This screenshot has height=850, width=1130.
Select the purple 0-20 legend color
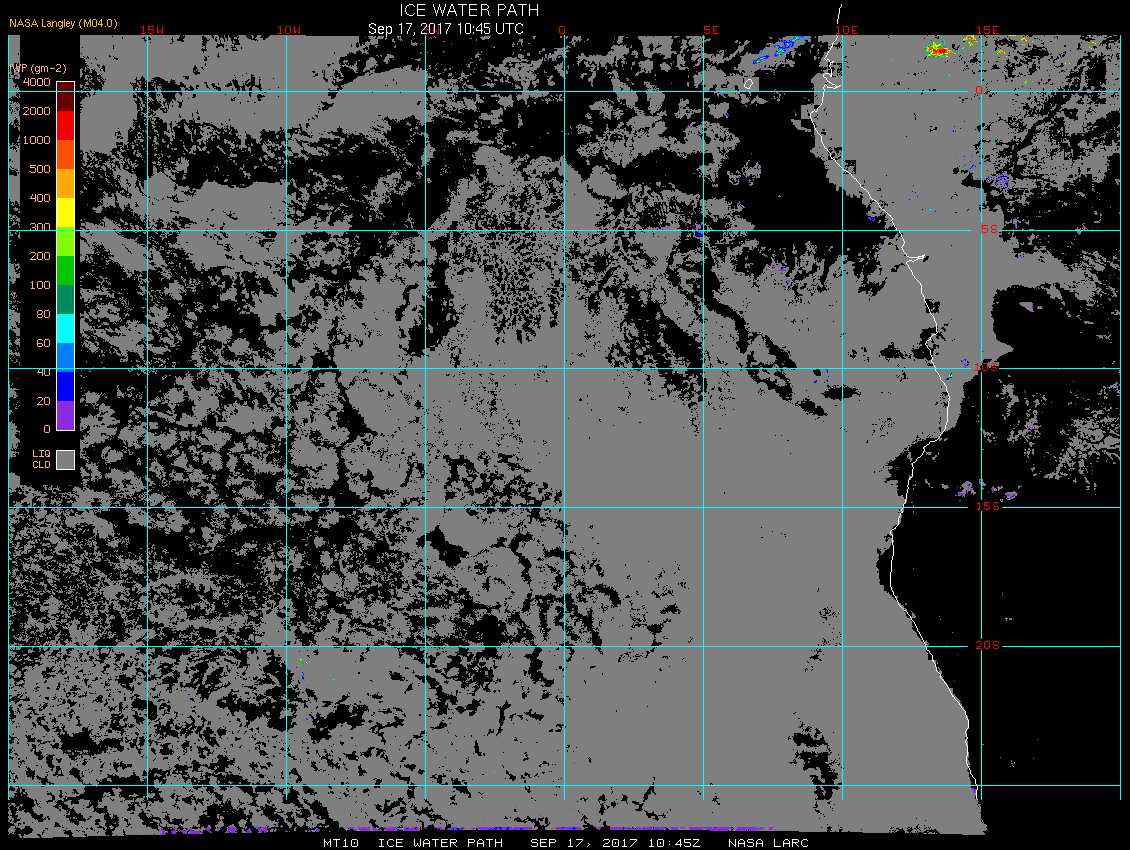[x=66, y=415]
